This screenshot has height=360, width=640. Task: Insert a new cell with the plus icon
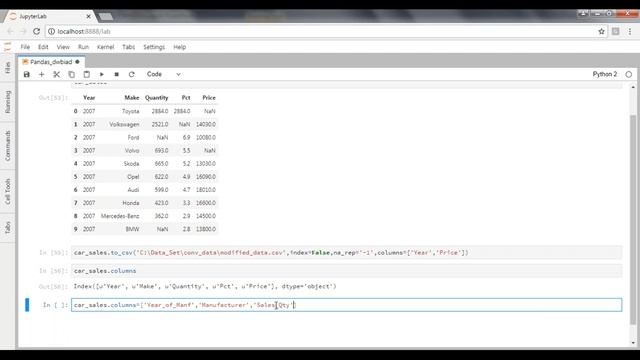click(x=41, y=74)
